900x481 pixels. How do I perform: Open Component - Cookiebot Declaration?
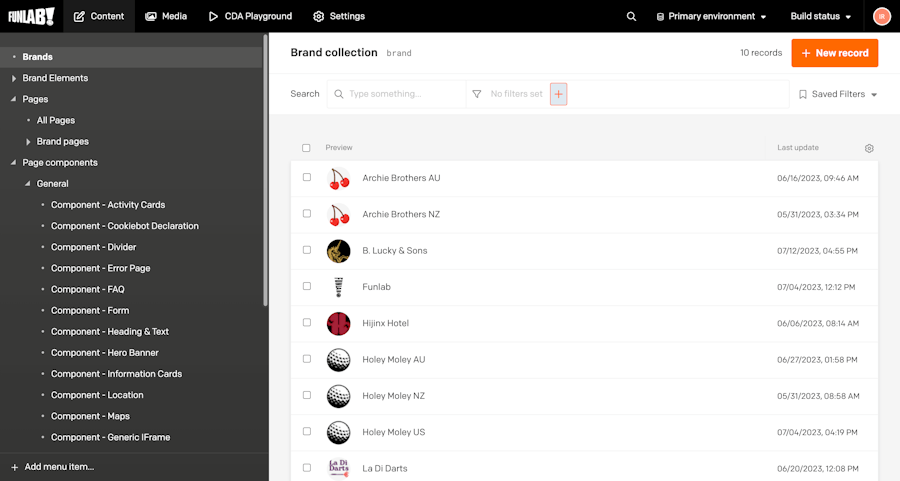pos(125,226)
